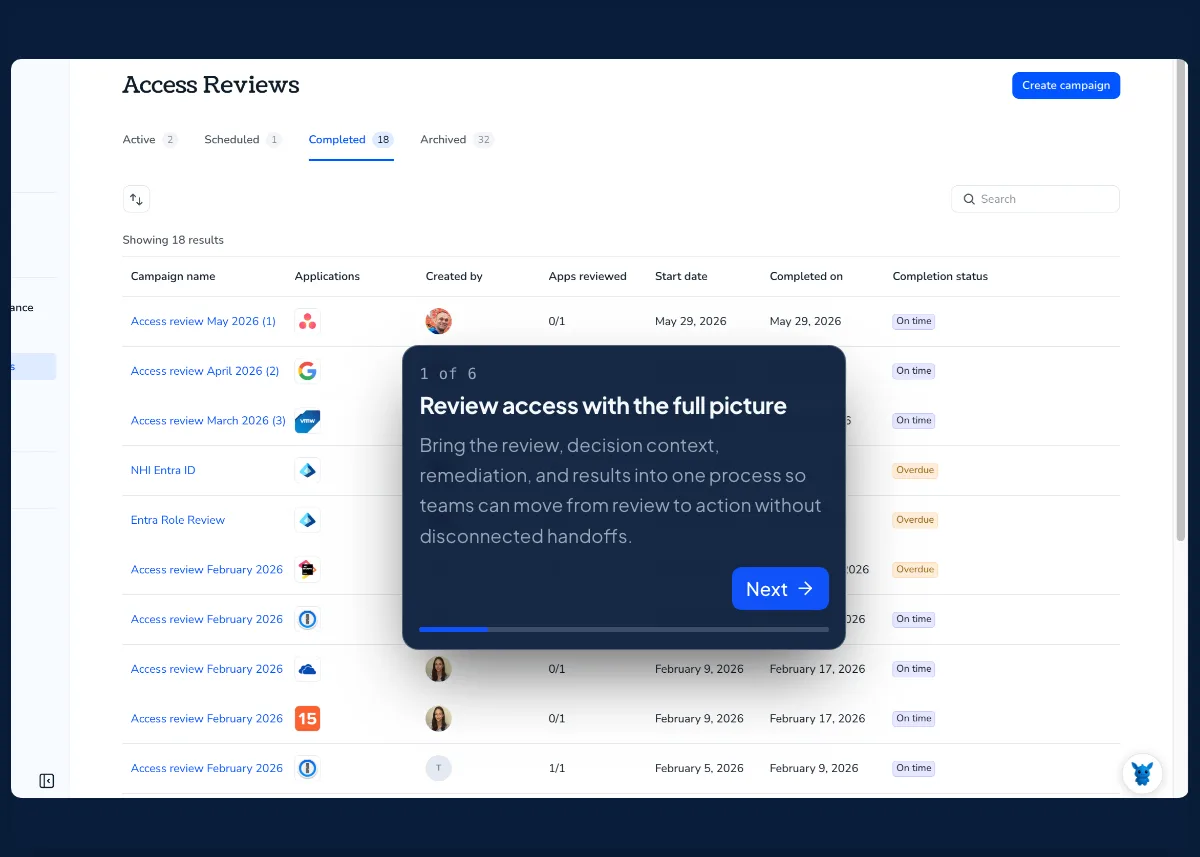
Task: Open the blue mascot chat widget
Action: pos(1142,773)
